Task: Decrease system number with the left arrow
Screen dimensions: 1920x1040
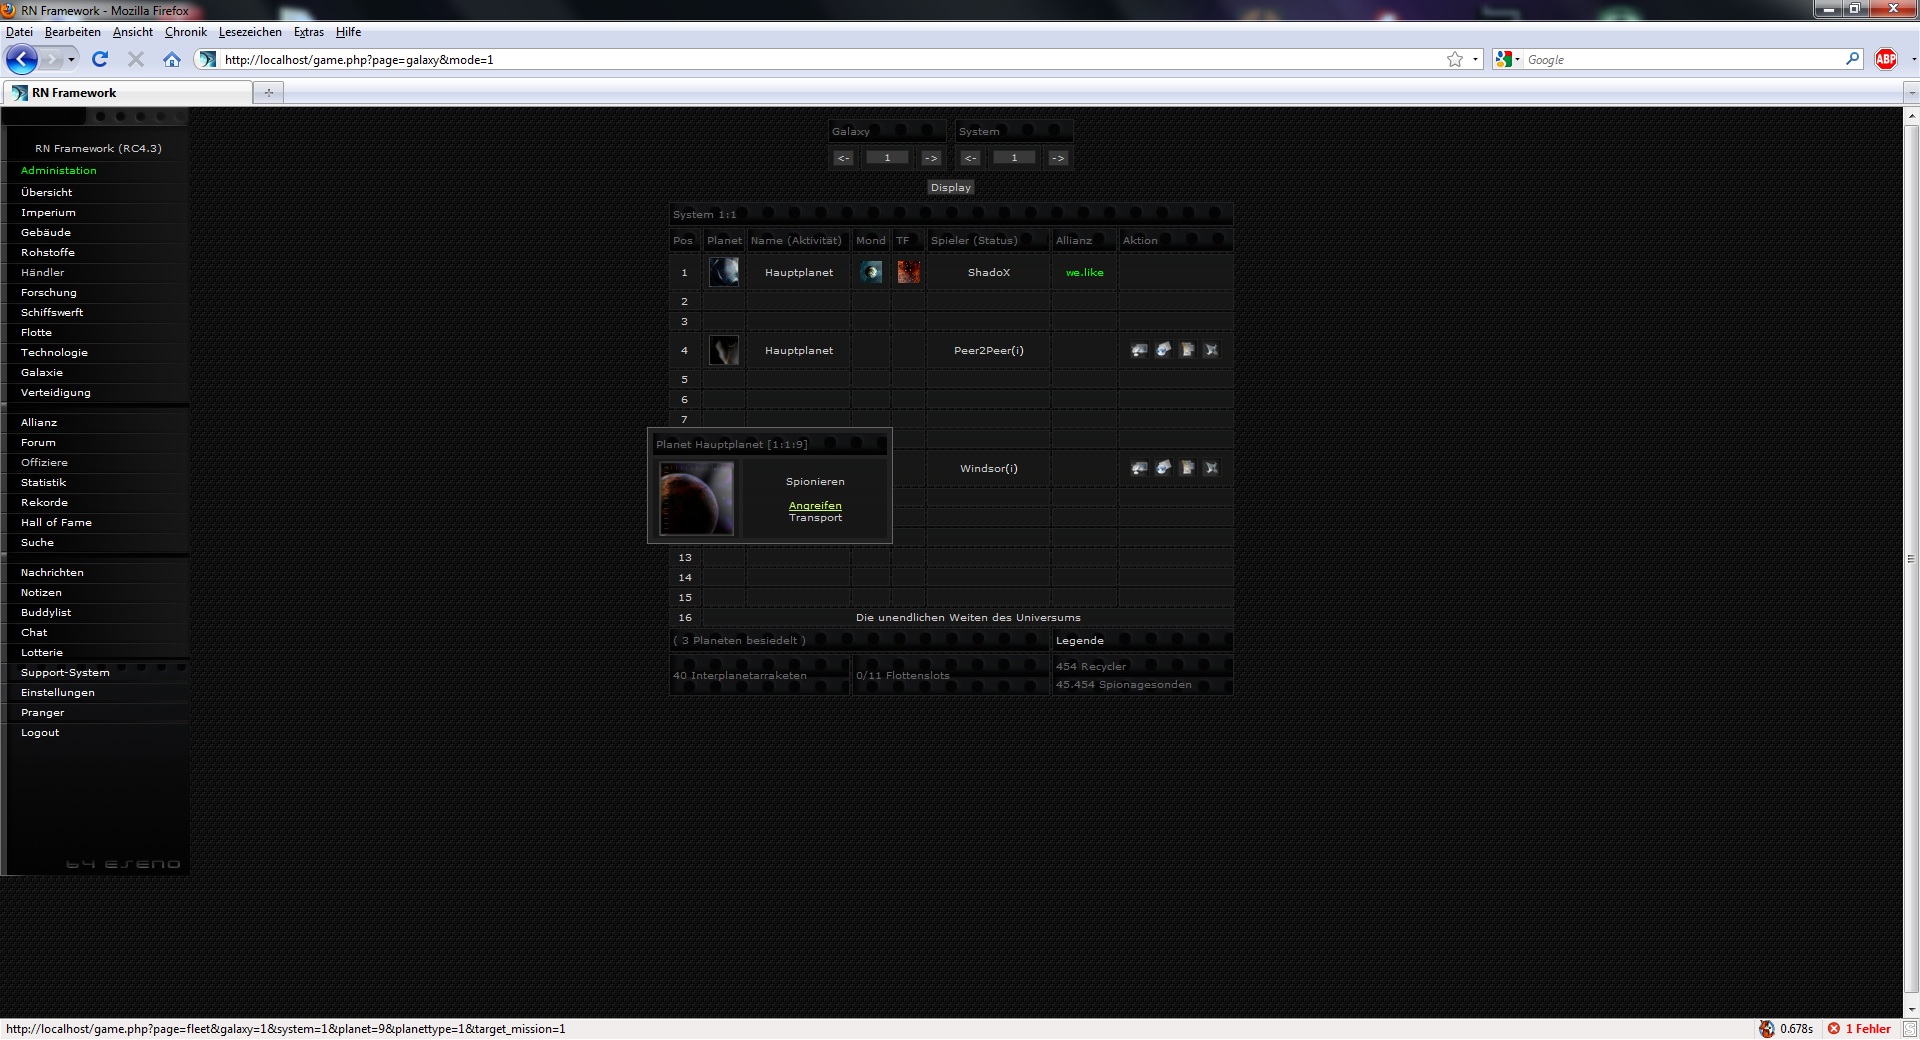Action: [x=970, y=158]
